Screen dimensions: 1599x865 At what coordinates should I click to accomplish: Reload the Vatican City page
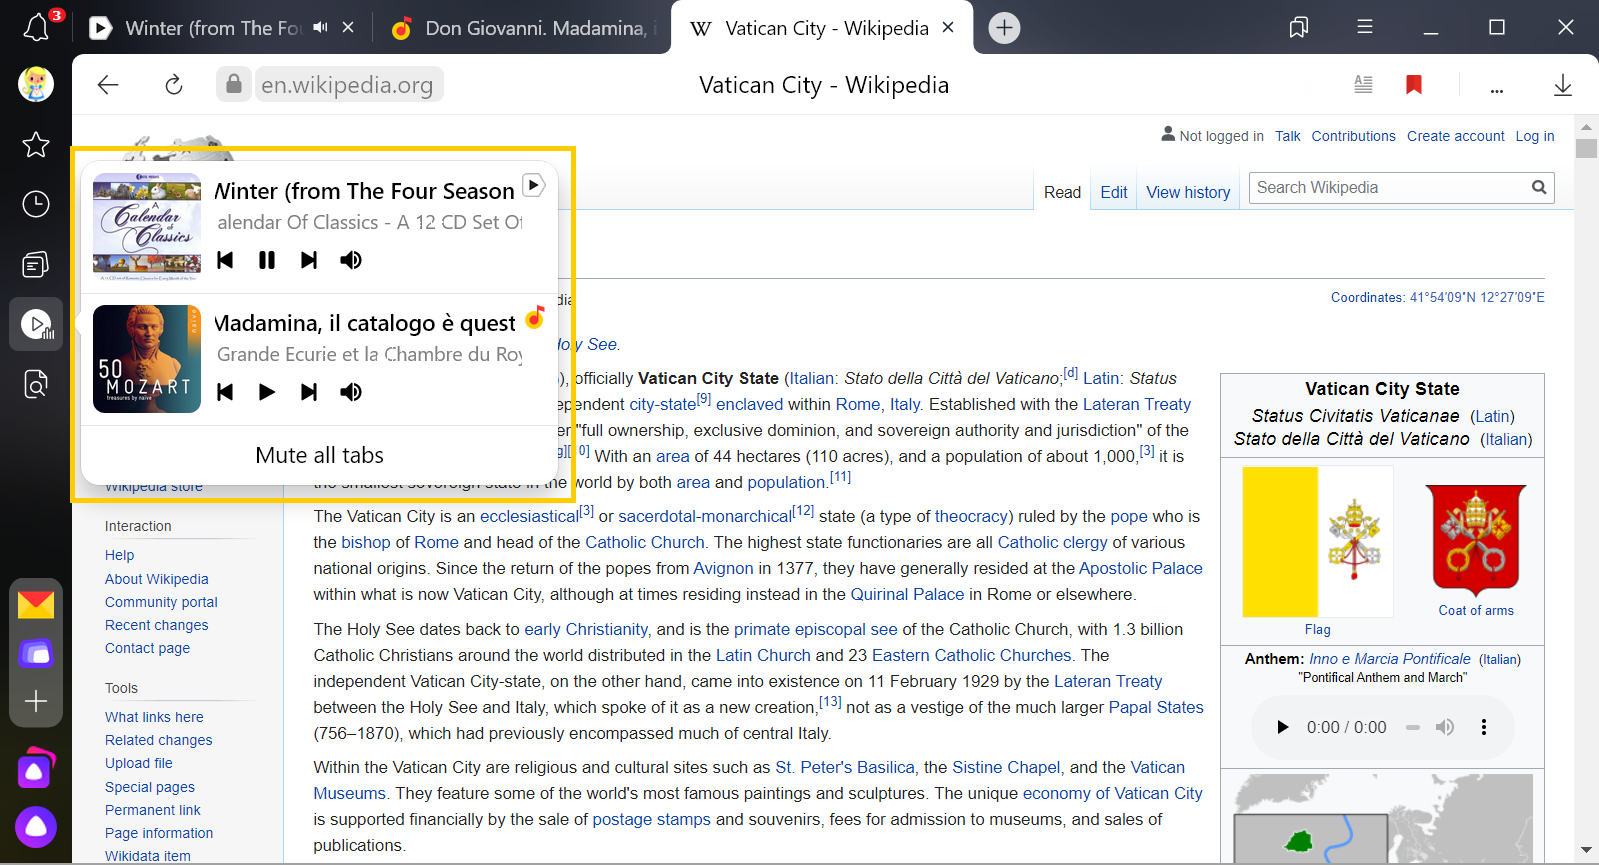pos(174,85)
